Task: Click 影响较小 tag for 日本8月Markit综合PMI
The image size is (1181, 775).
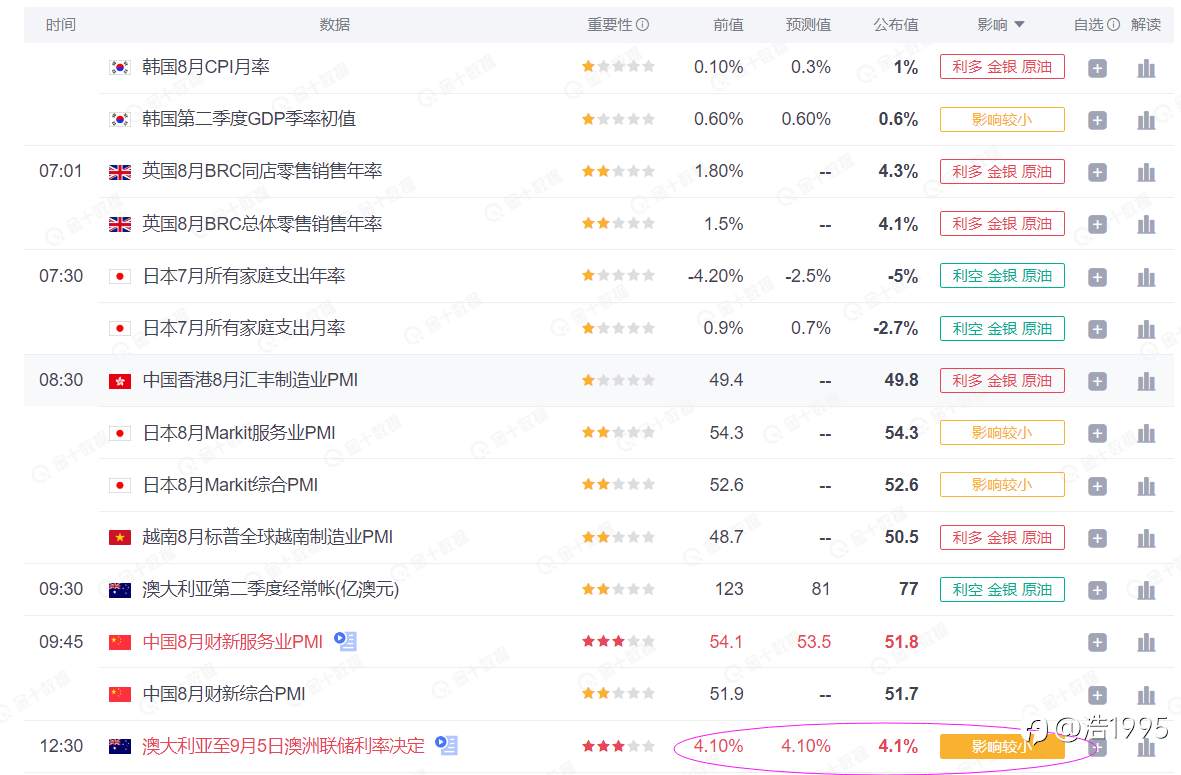Action: point(1002,484)
